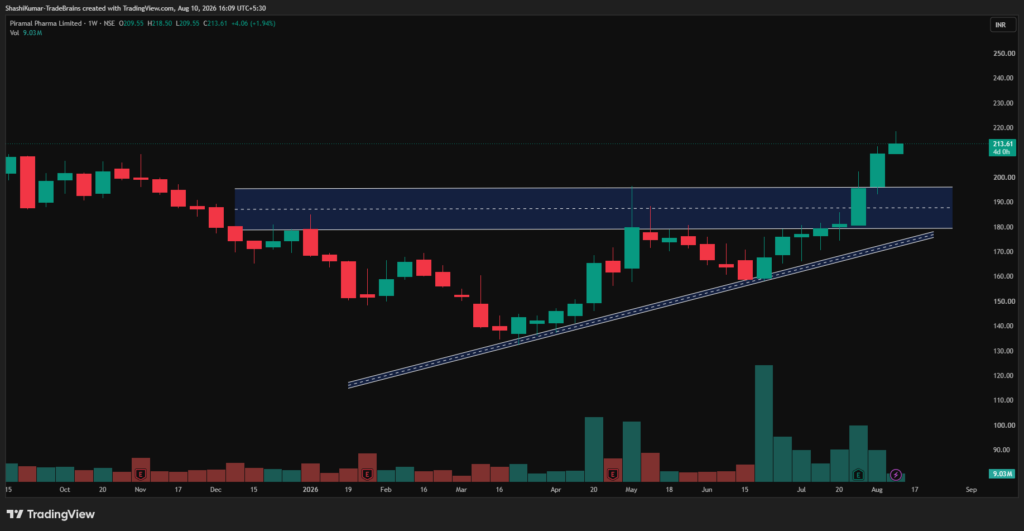Open the earnings marker near Nov

140,475
